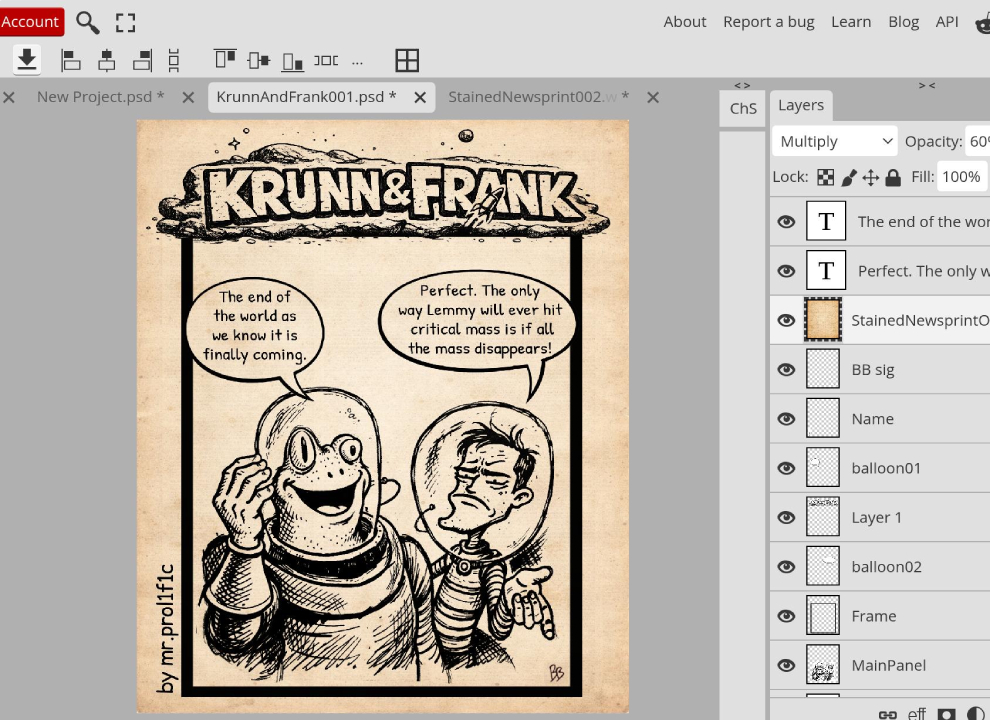Toggle visibility of the balloon01 layer
Screen dimensions: 990x720
787,468
